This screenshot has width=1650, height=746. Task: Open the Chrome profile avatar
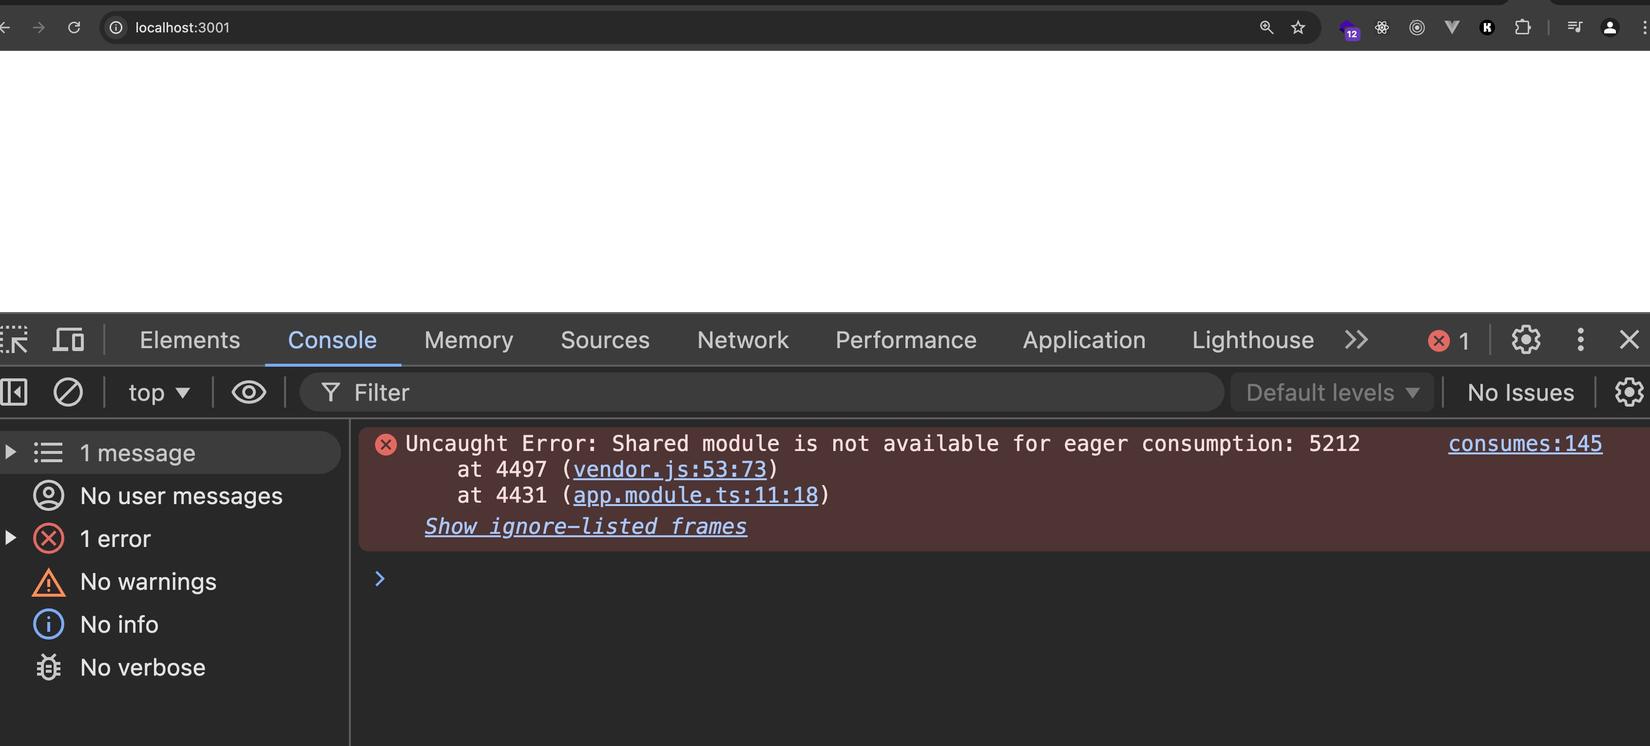(1610, 28)
